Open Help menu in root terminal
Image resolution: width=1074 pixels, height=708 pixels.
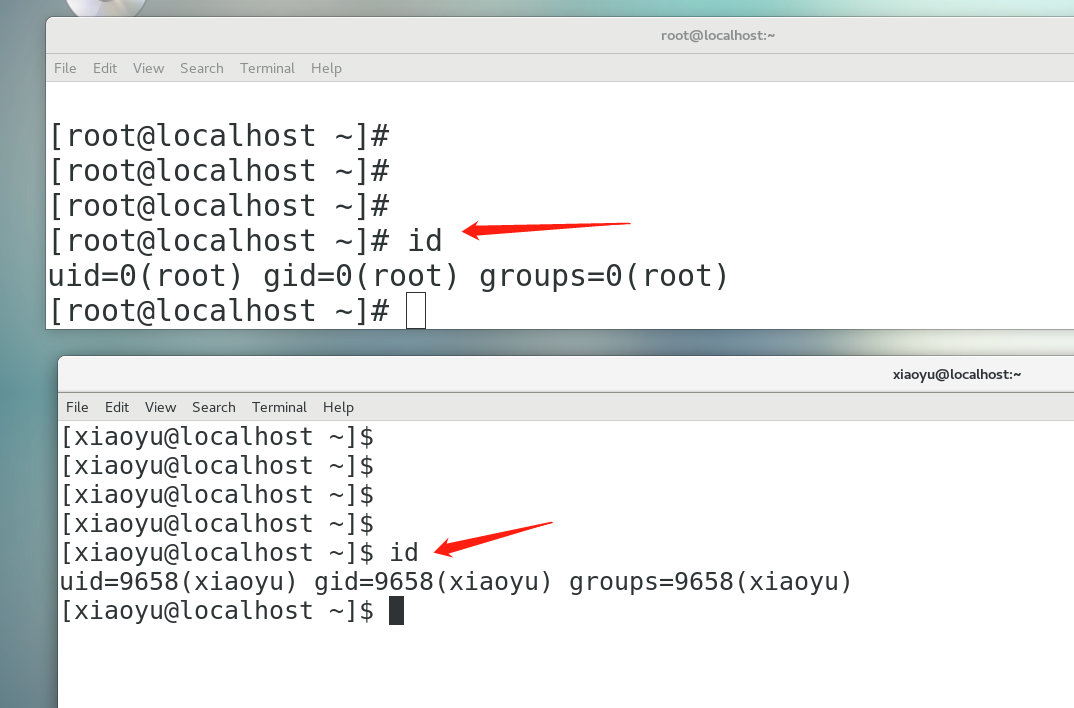pos(326,68)
